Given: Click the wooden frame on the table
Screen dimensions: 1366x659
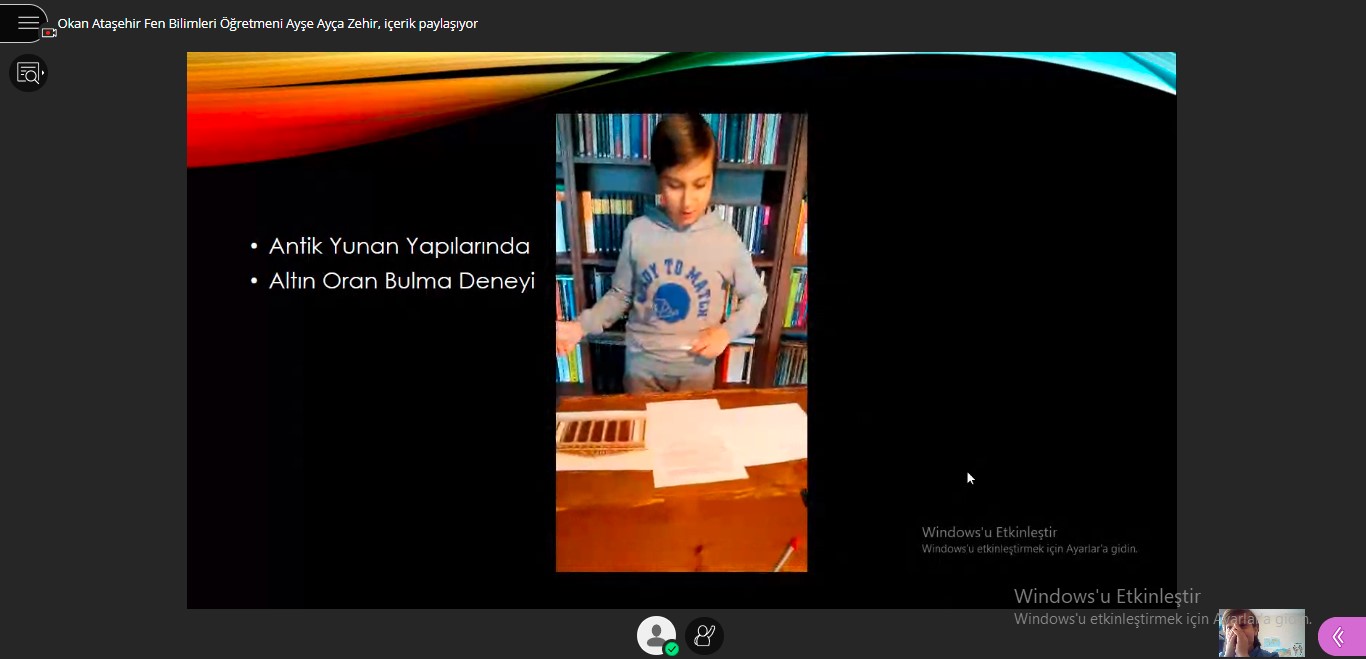Looking at the screenshot, I should [x=602, y=434].
